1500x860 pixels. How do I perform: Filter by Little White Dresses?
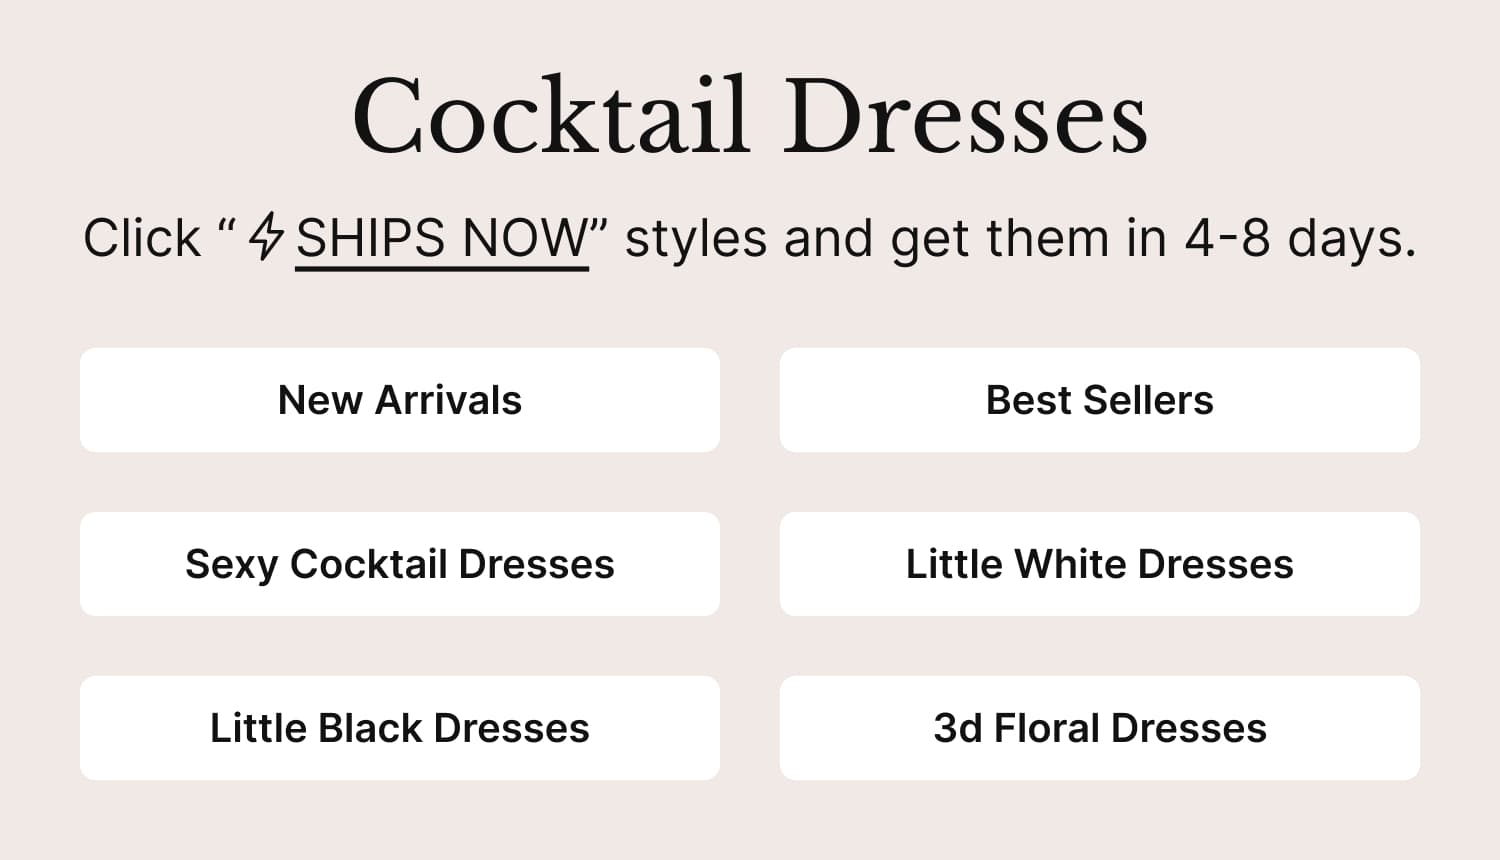tap(1100, 564)
